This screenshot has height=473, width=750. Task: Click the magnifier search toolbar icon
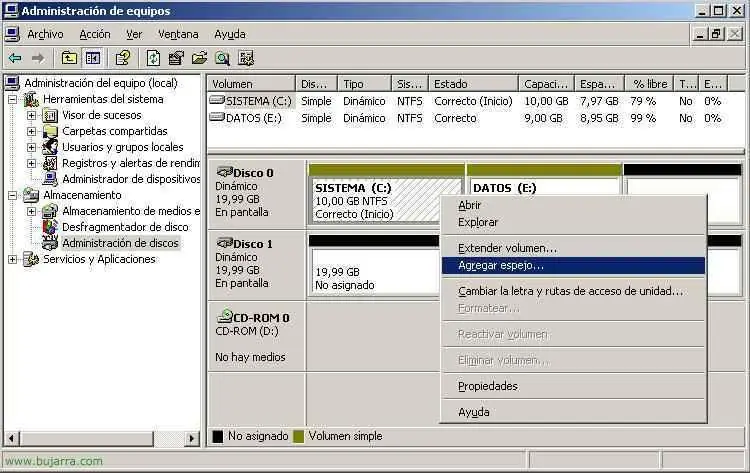222,58
